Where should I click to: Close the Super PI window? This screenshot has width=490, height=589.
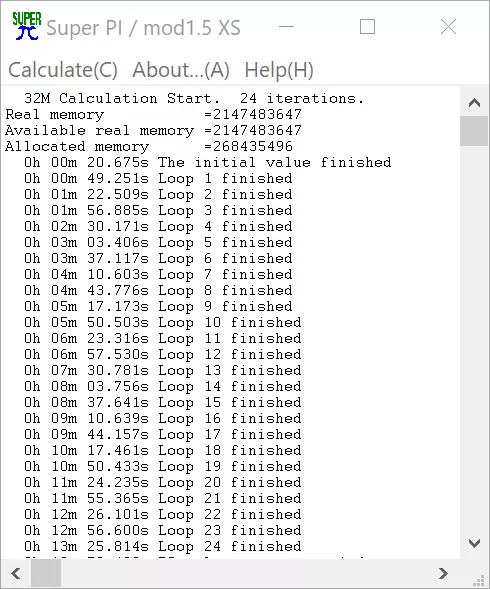click(x=448, y=27)
